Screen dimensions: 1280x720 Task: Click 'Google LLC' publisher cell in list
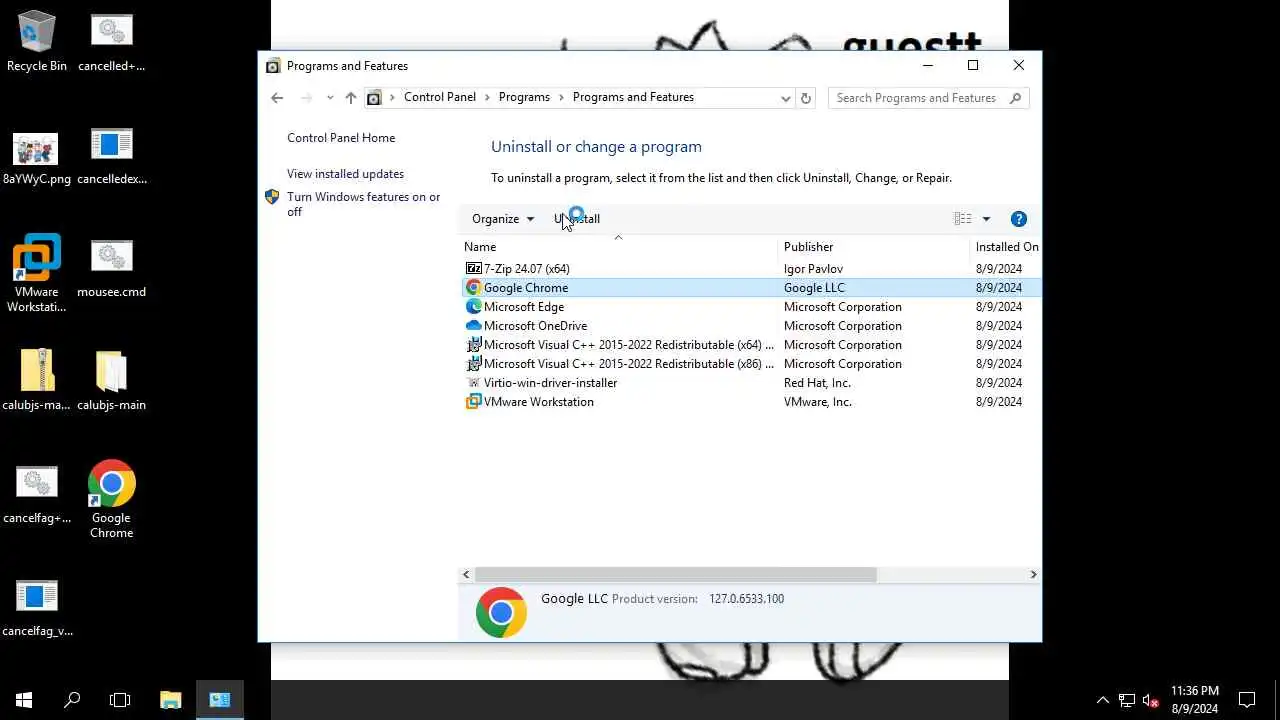[x=814, y=288]
